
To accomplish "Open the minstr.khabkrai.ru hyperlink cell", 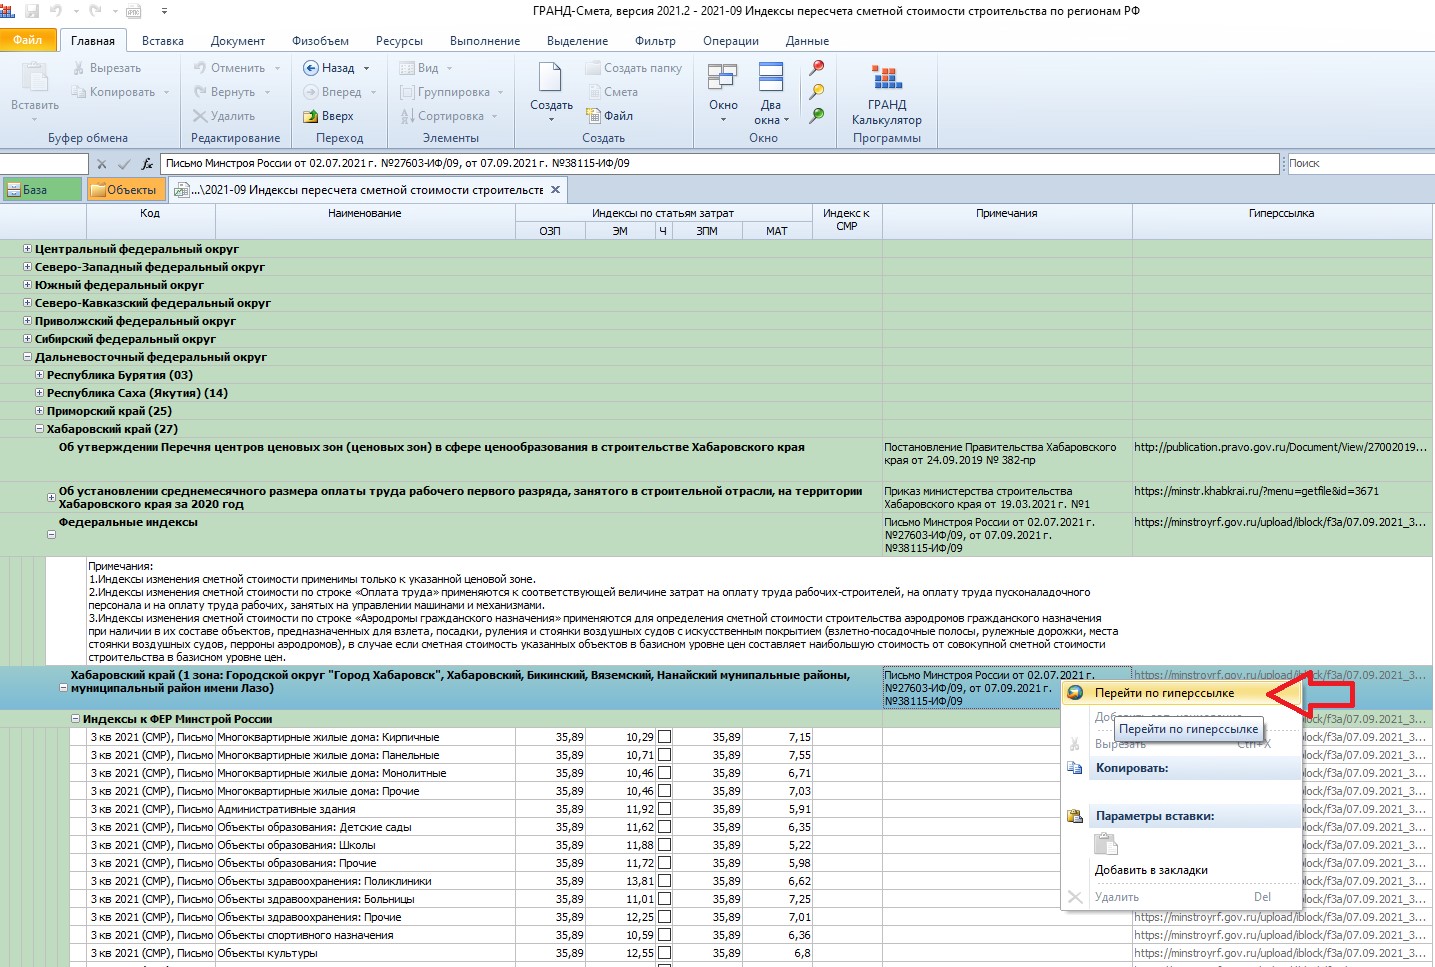I will pos(1256,491).
